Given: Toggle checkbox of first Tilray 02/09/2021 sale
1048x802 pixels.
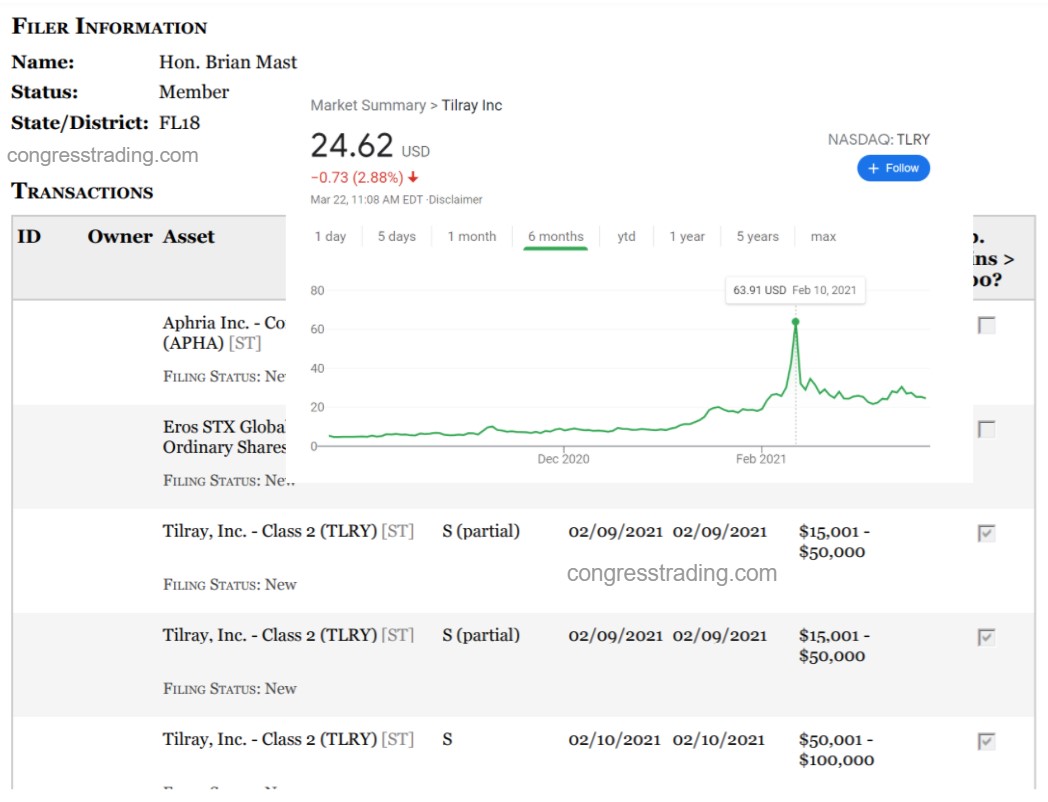Looking at the screenshot, I should tap(987, 533).
